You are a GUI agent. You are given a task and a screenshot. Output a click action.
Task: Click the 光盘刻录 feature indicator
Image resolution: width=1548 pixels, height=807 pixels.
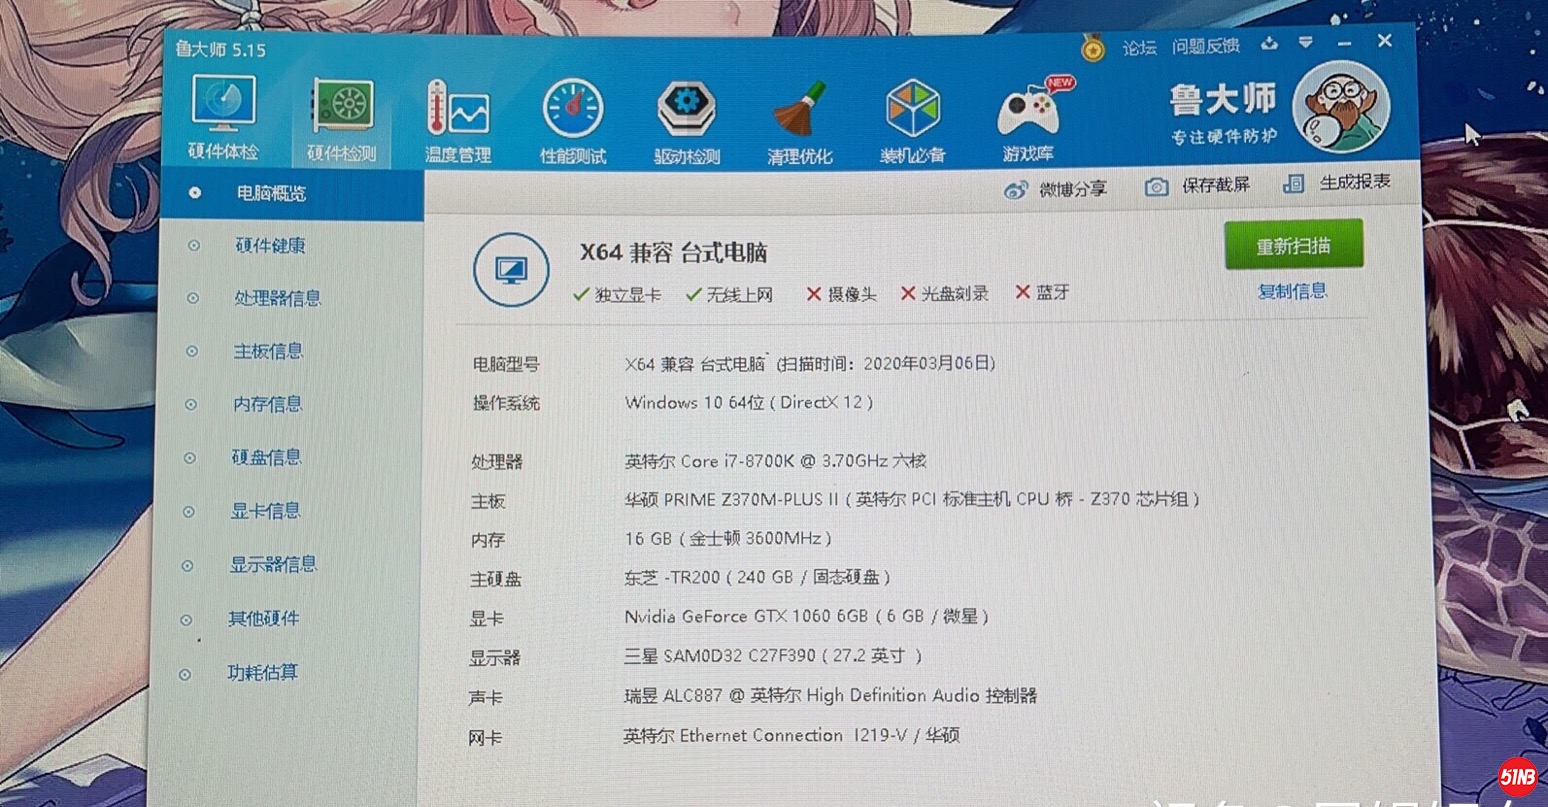click(x=944, y=293)
